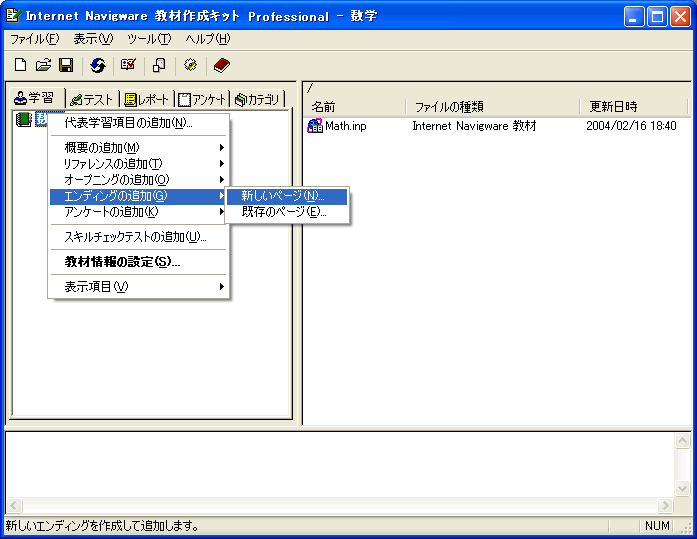Screen dimensions: 697x539
Task: Expand the 概要の追加(M) submenu
Action: [x=139, y=148]
